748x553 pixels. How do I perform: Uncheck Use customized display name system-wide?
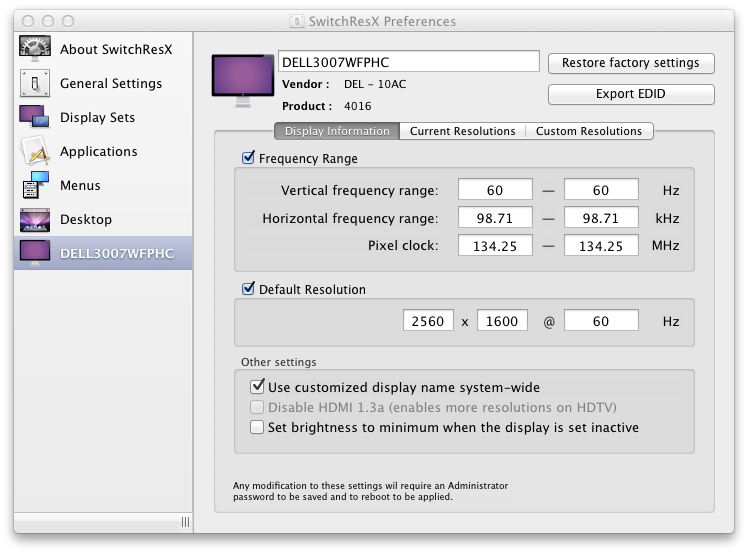tap(257, 386)
